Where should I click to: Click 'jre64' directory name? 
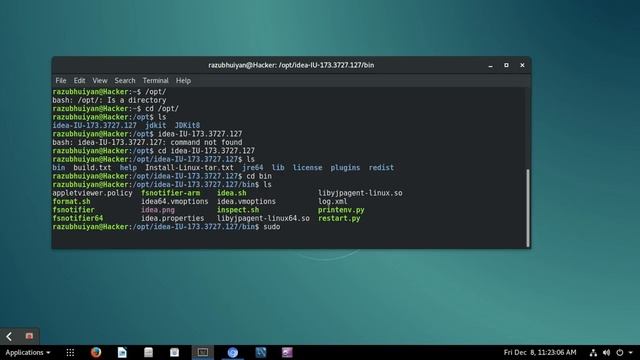click(253, 168)
